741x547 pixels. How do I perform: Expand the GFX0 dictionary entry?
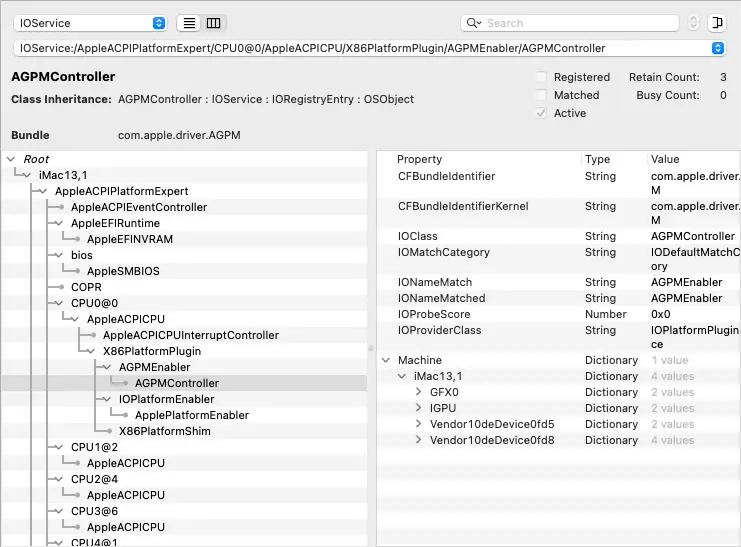click(418, 392)
